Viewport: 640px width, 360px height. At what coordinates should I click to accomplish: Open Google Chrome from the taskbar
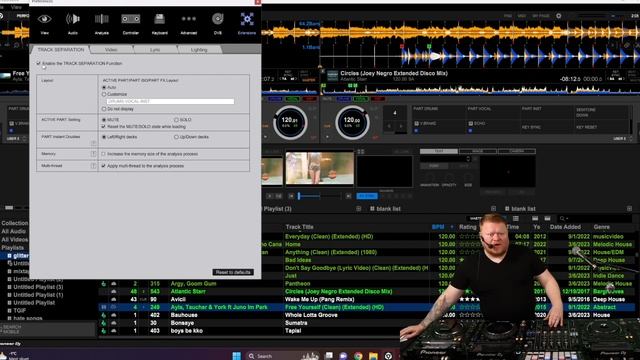pyautogui.click(x=358, y=356)
